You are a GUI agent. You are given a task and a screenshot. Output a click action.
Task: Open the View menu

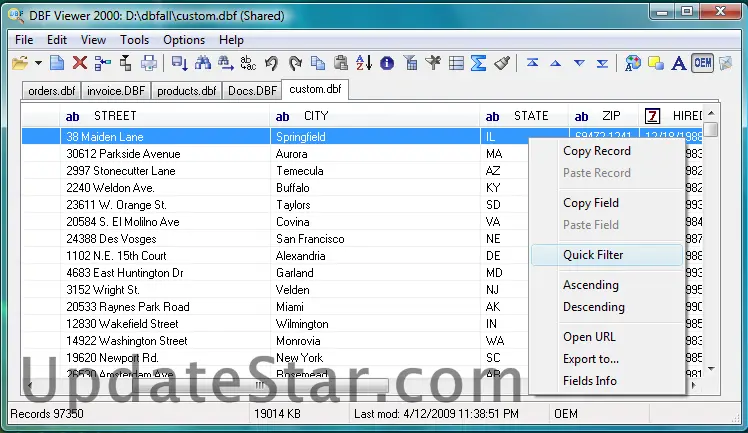pos(93,40)
